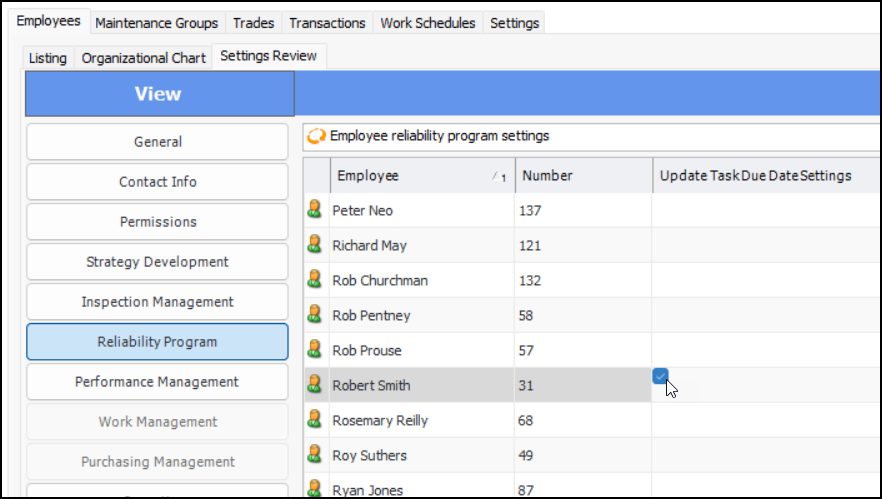Click the employee icon beside Richard May
The height and width of the screenshot is (499, 882).
[315, 245]
